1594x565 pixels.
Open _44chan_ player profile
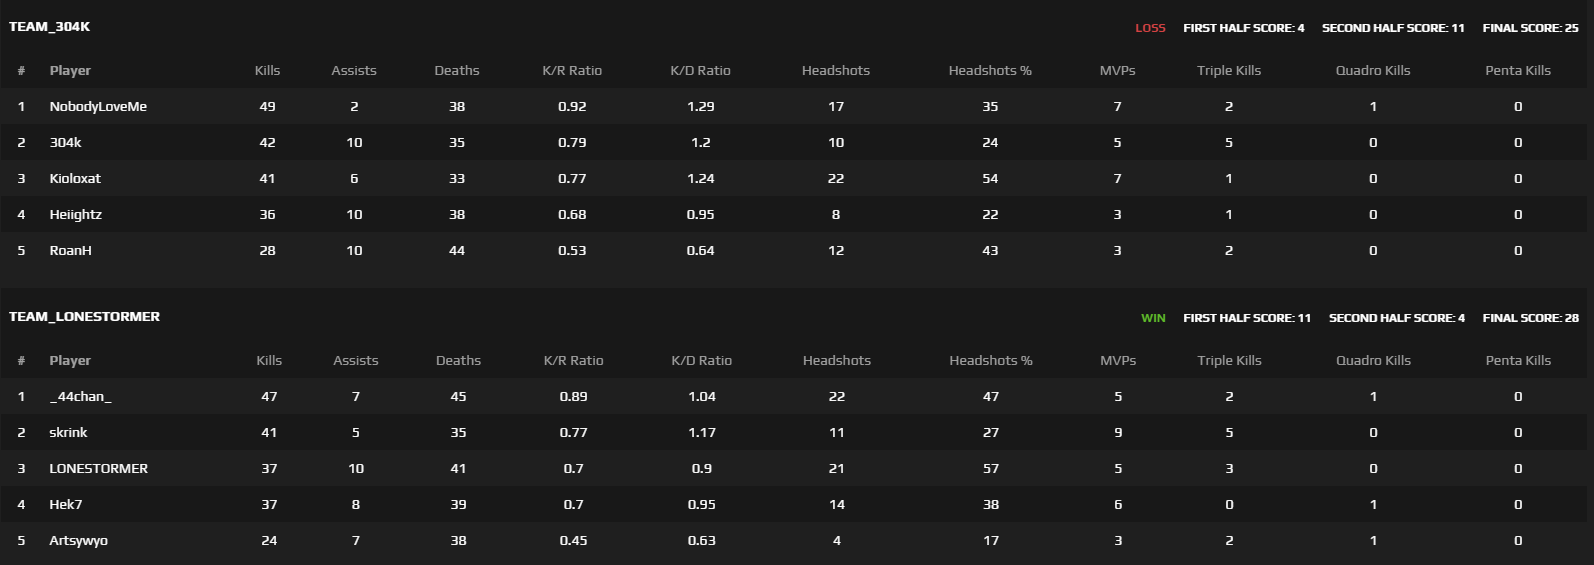pos(80,397)
